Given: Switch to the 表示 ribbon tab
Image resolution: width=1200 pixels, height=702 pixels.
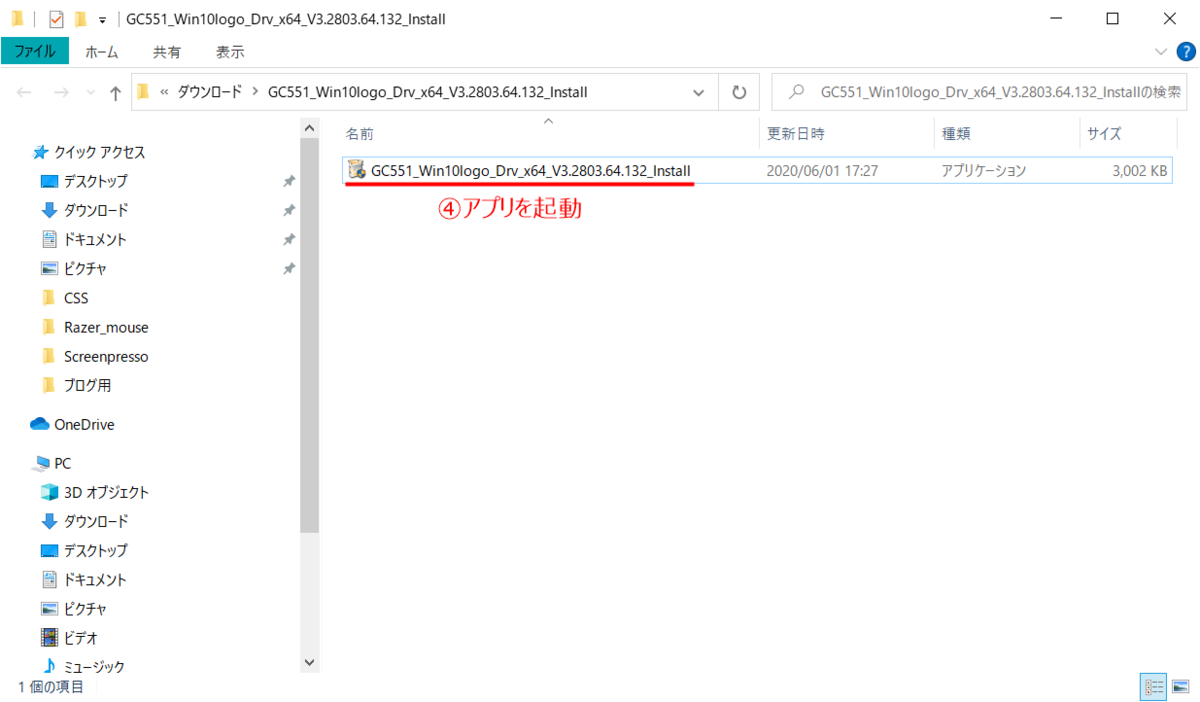Looking at the screenshot, I should pyautogui.click(x=230, y=52).
